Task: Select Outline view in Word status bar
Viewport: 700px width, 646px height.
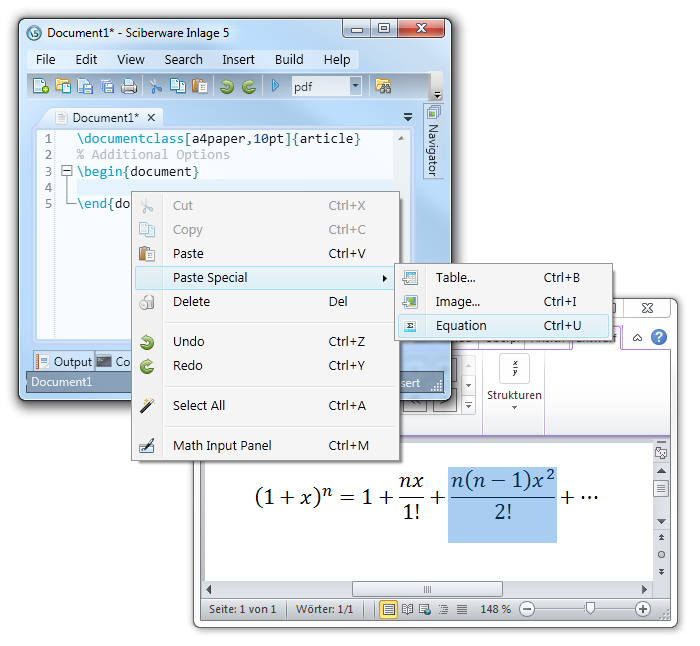Action: (x=443, y=609)
